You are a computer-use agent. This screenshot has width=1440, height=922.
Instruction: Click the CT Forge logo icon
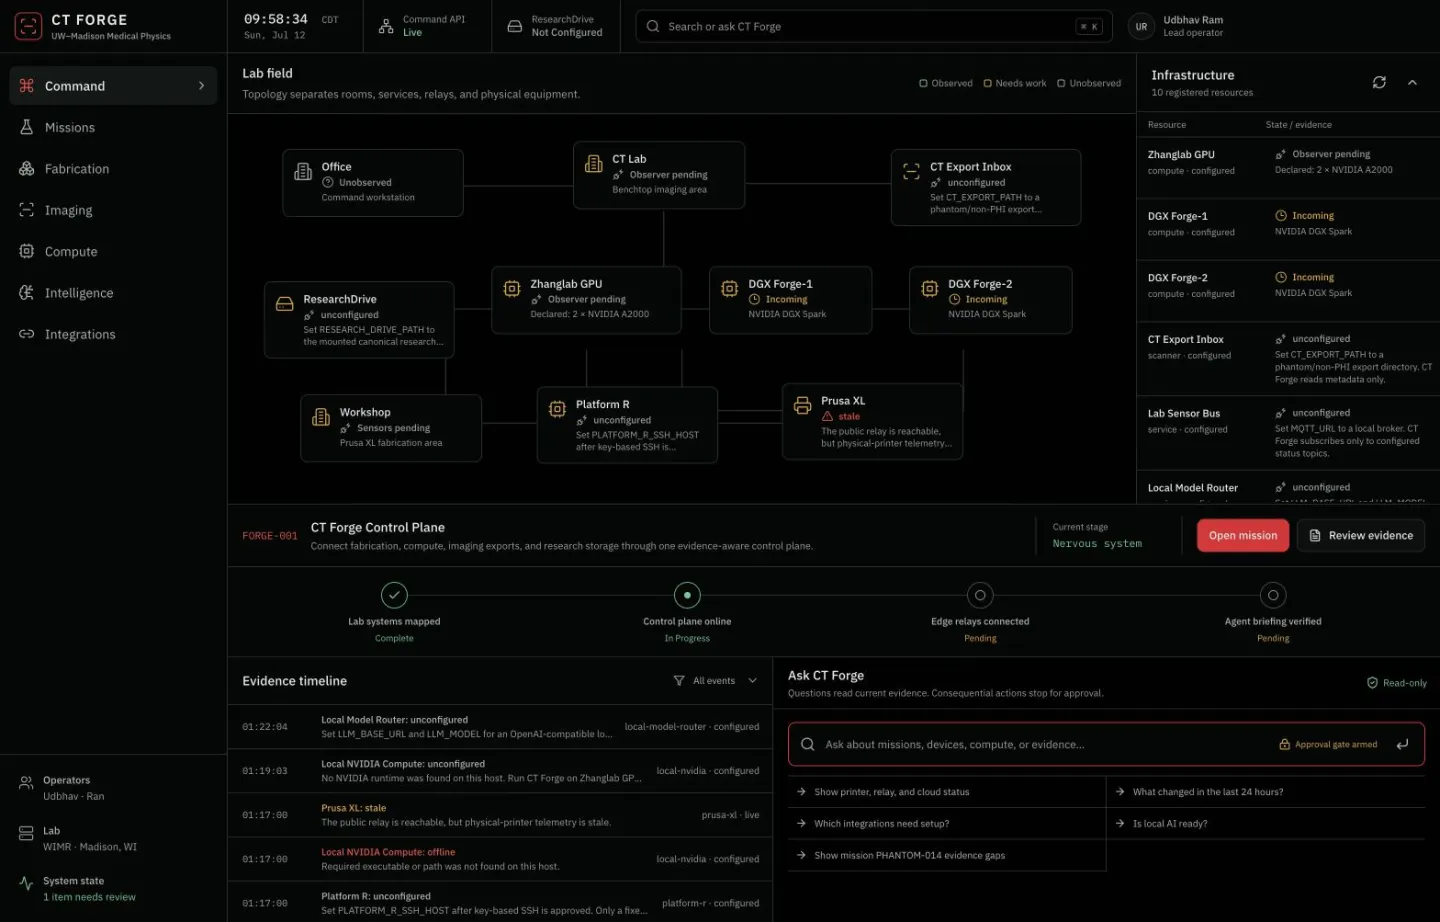pyautogui.click(x=28, y=26)
